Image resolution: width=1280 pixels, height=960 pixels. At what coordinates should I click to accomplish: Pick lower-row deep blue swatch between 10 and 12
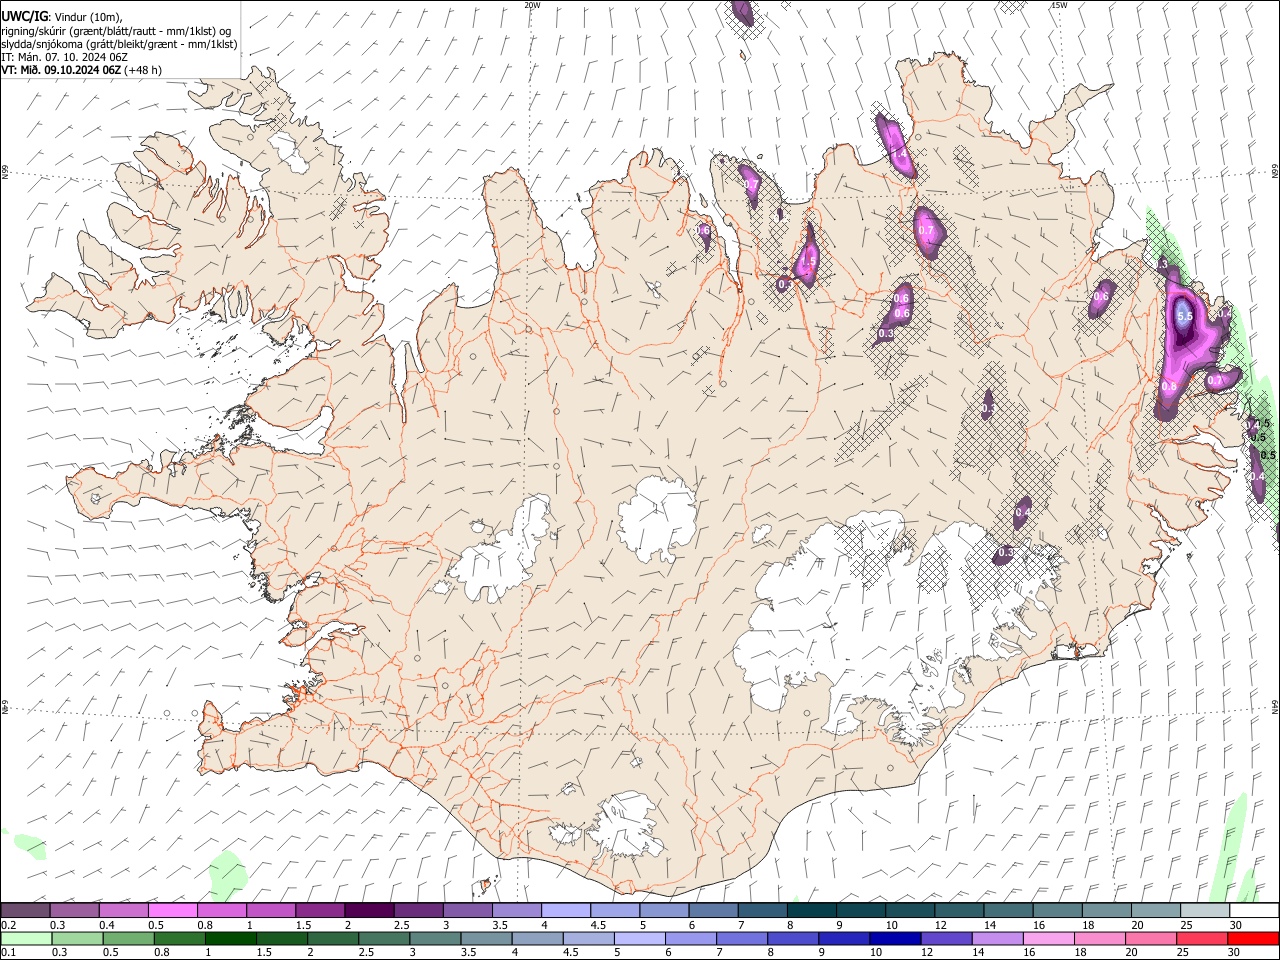[896, 938]
